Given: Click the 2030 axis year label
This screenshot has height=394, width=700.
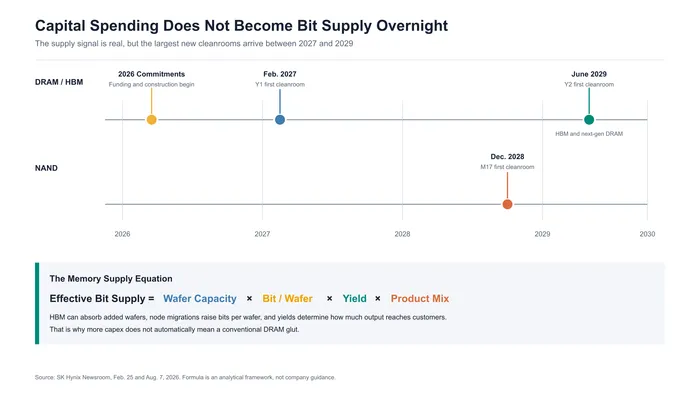Looking at the screenshot, I should tap(647, 234).
